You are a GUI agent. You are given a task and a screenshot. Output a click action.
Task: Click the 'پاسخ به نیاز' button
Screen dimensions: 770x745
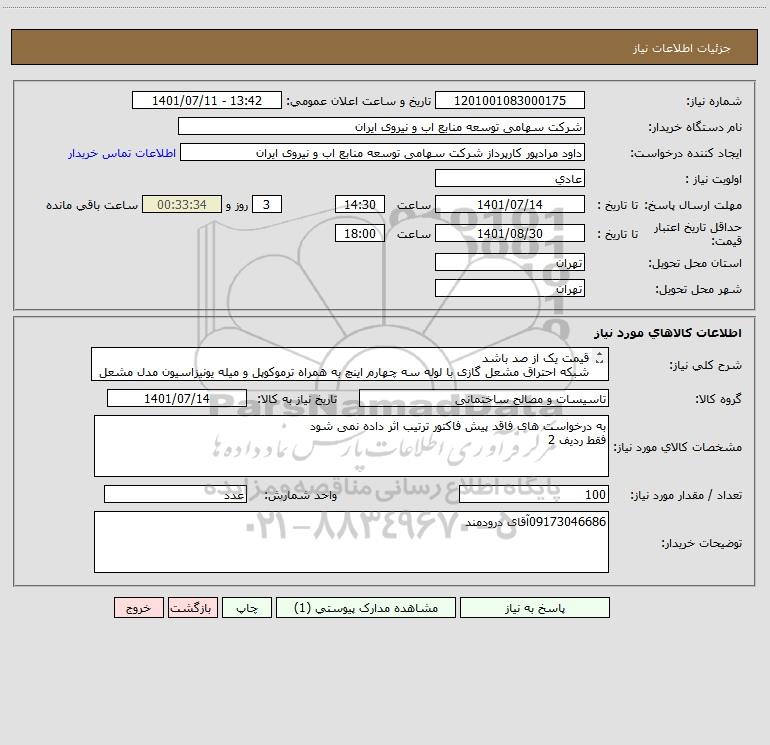[535, 607]
